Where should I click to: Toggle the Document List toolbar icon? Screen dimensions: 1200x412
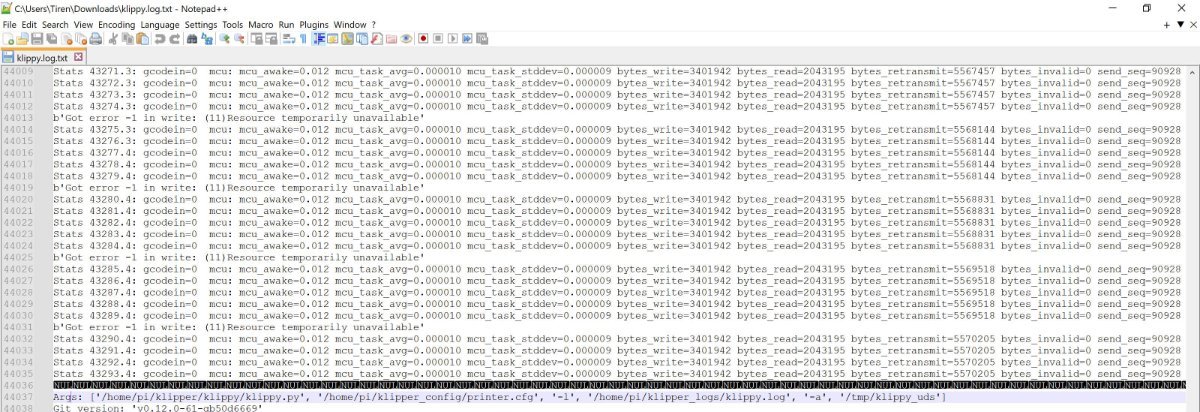pyautogui.click(x=362, y=39)
